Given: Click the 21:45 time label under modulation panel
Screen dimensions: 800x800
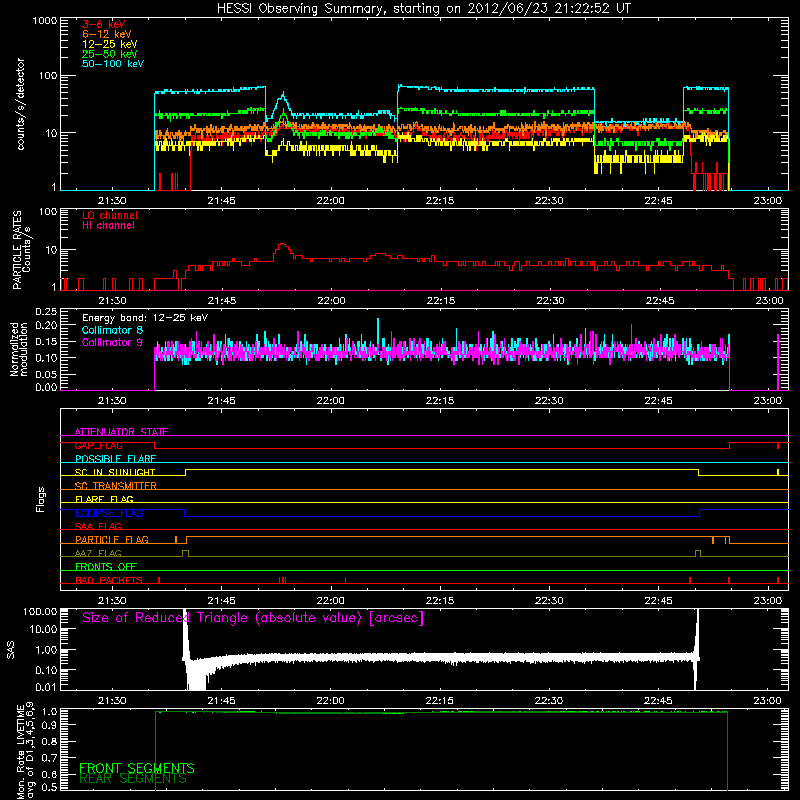Looking at the screenshot, I should [x=221, y=401].
